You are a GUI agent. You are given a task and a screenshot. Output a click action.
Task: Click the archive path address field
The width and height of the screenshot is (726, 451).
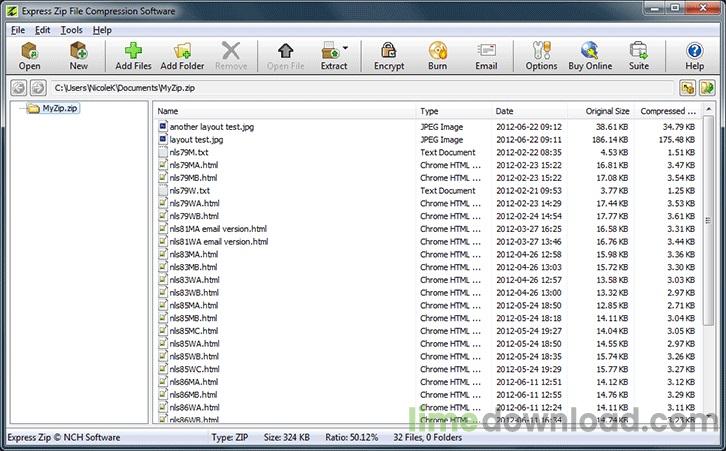pos(362,88)
